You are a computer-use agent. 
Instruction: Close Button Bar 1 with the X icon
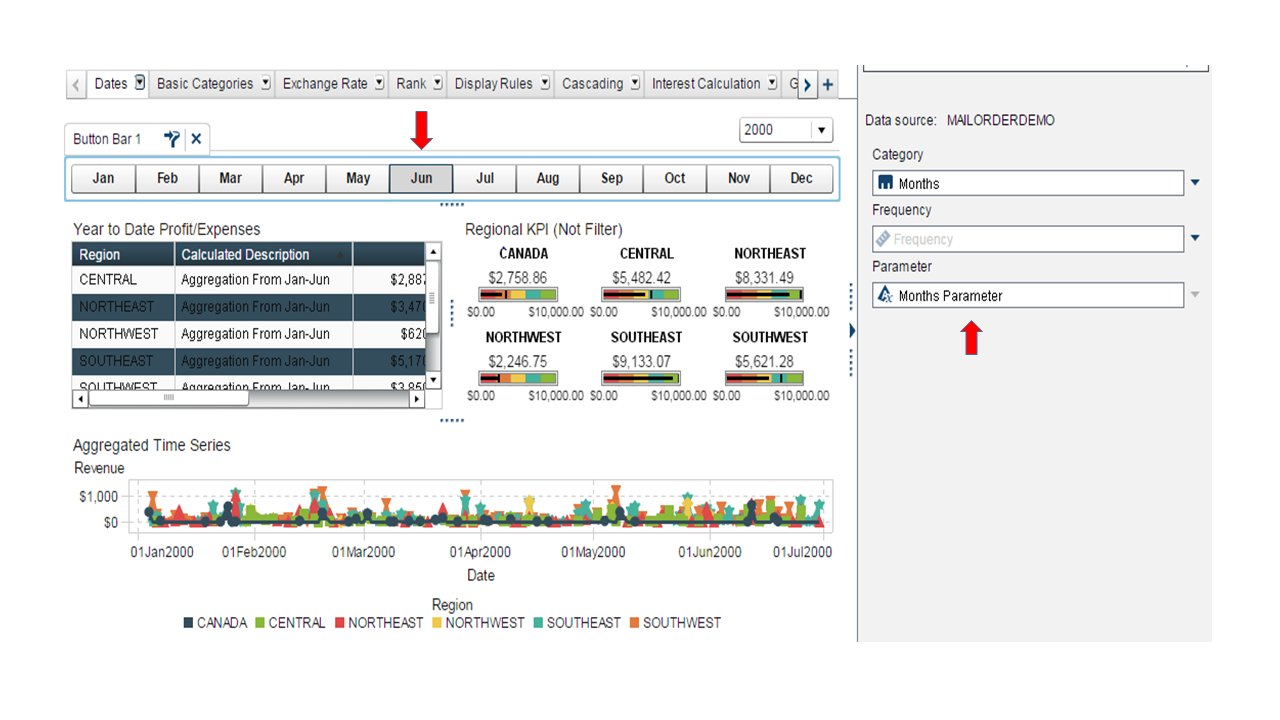click(x=196, y=139)
